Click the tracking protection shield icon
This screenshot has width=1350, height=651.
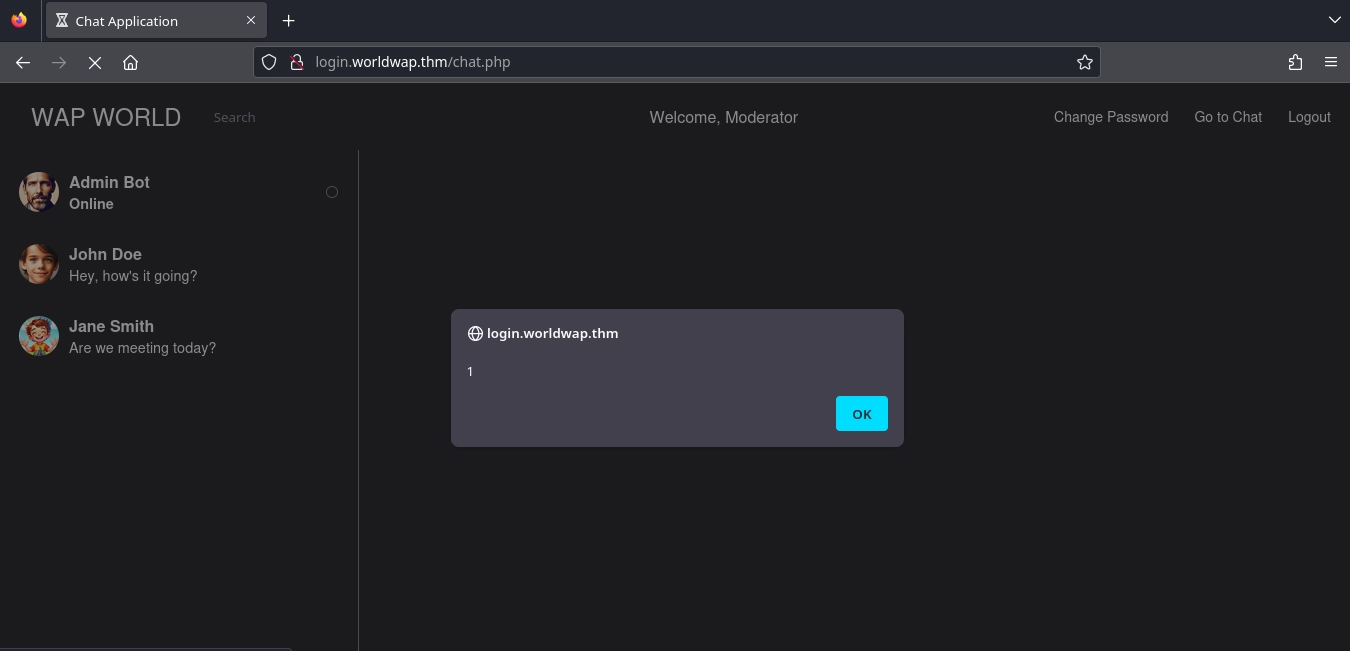pos(269,62)
